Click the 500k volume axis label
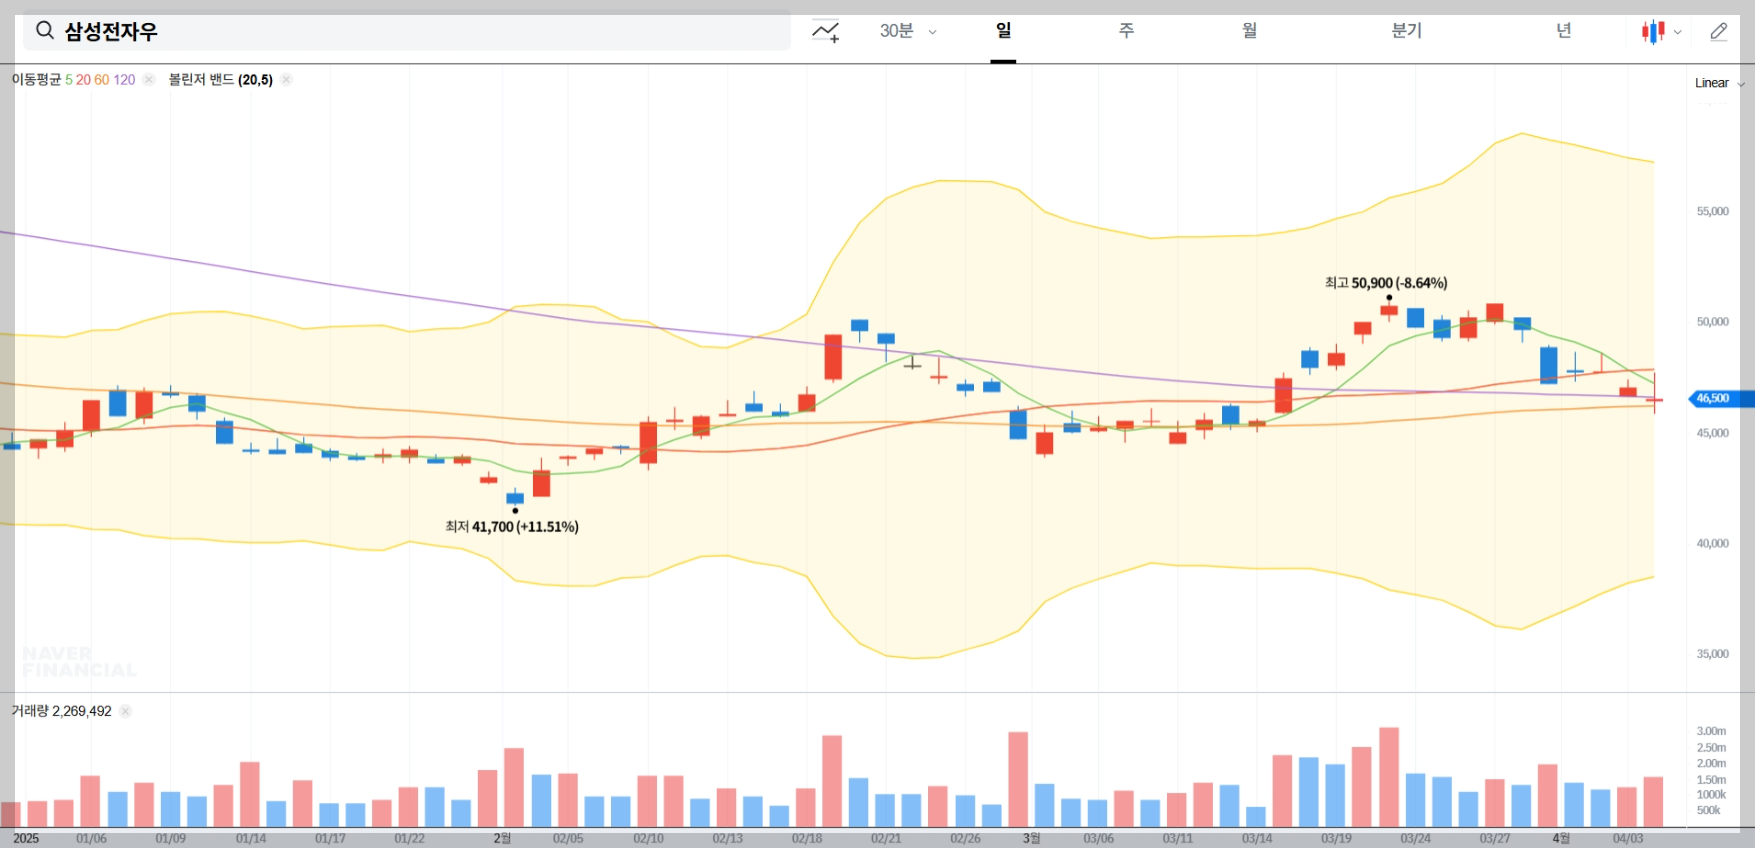 [1708, 810]
